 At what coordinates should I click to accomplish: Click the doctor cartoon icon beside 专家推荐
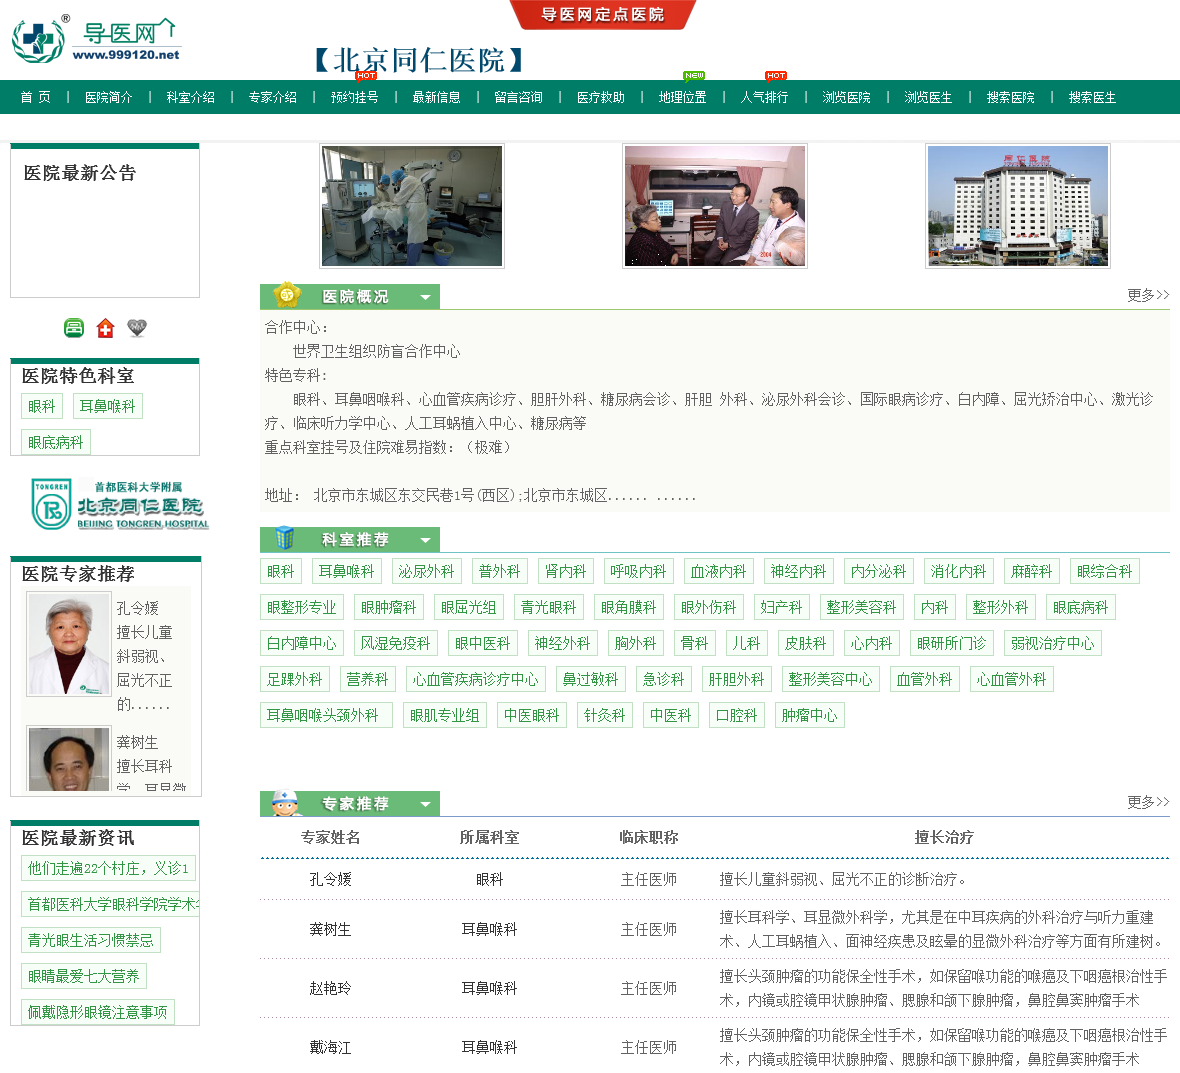285,803
